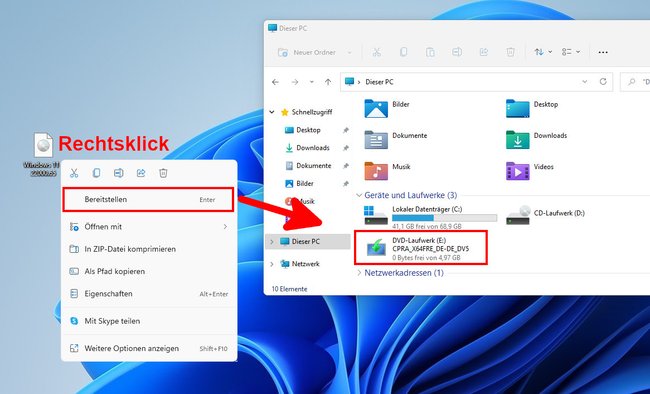The height and width of the screenshot is (394, 650).
Task: Click the Paste icon in Explorer toolbar
Action: 430,52
